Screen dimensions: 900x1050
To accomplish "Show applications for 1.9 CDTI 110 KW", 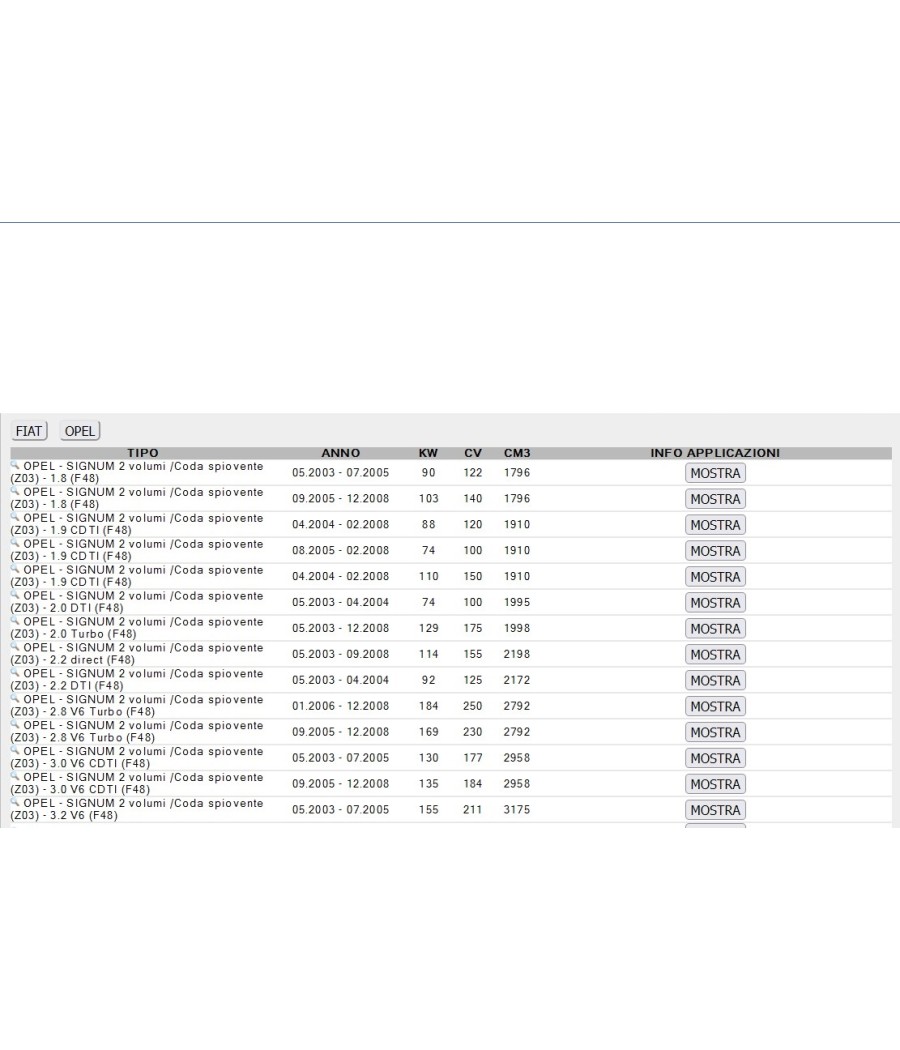I will click(715, 577).
